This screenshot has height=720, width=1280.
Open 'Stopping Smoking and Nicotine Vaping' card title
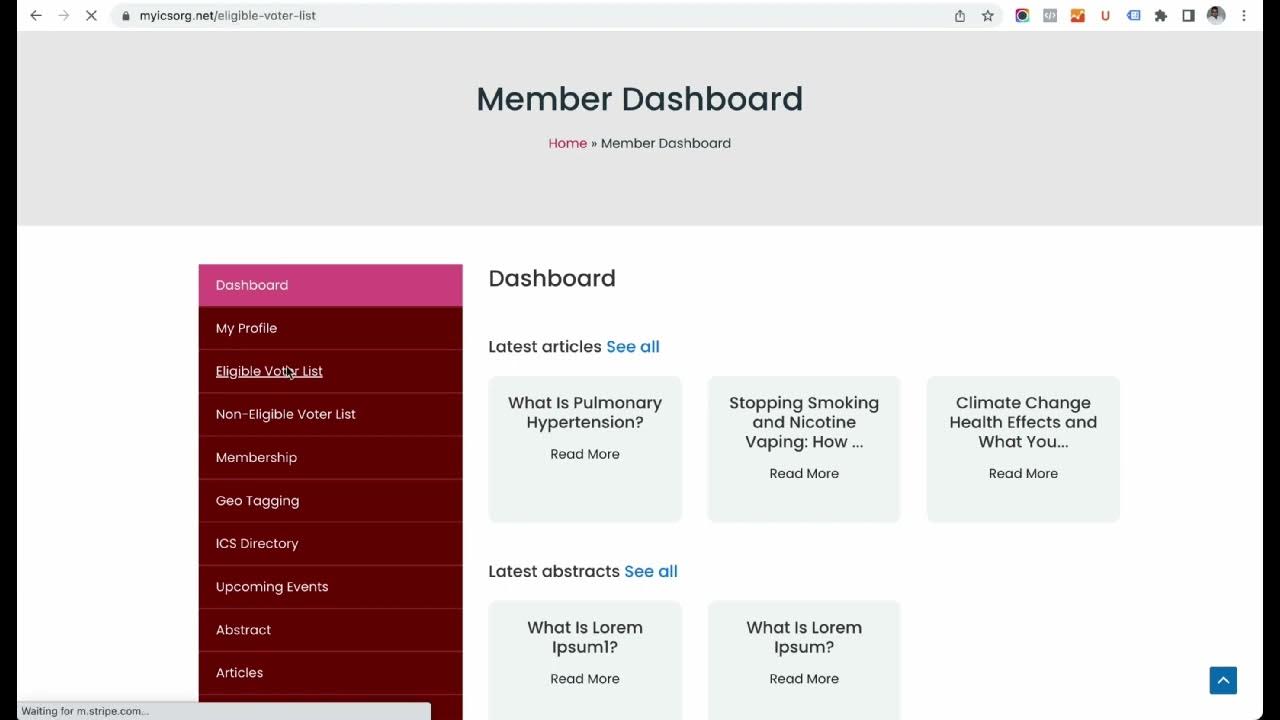804,422
